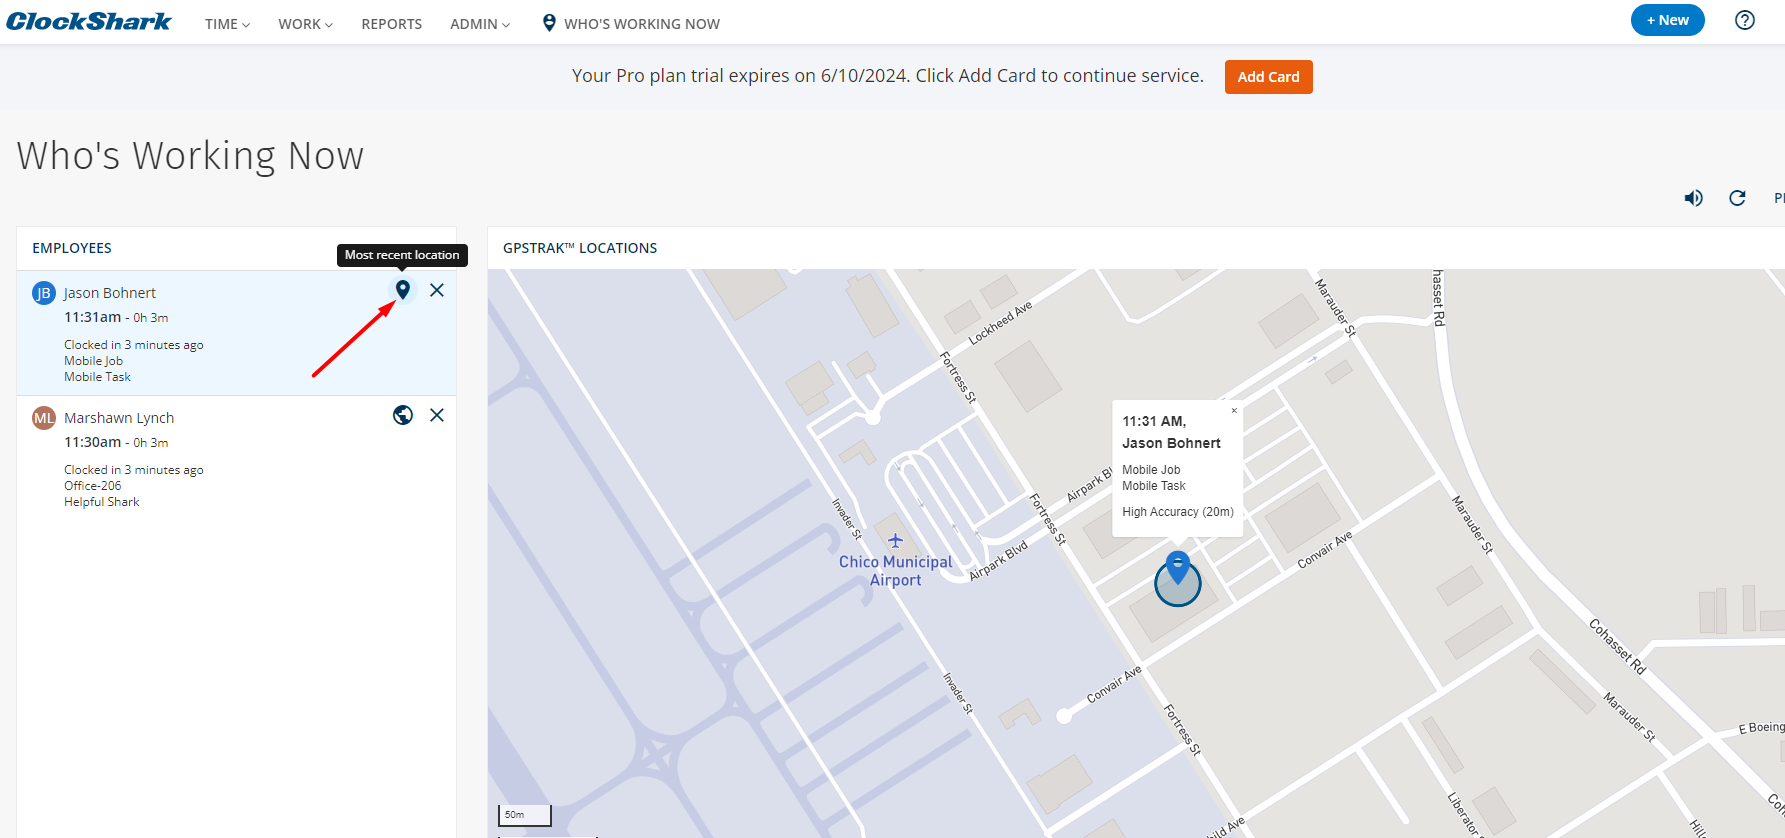Image resolution: width=1785 pixels, height=838 pixels.
Task: Click the EMPLOYEES panel header
Action: tap(72, 248)
